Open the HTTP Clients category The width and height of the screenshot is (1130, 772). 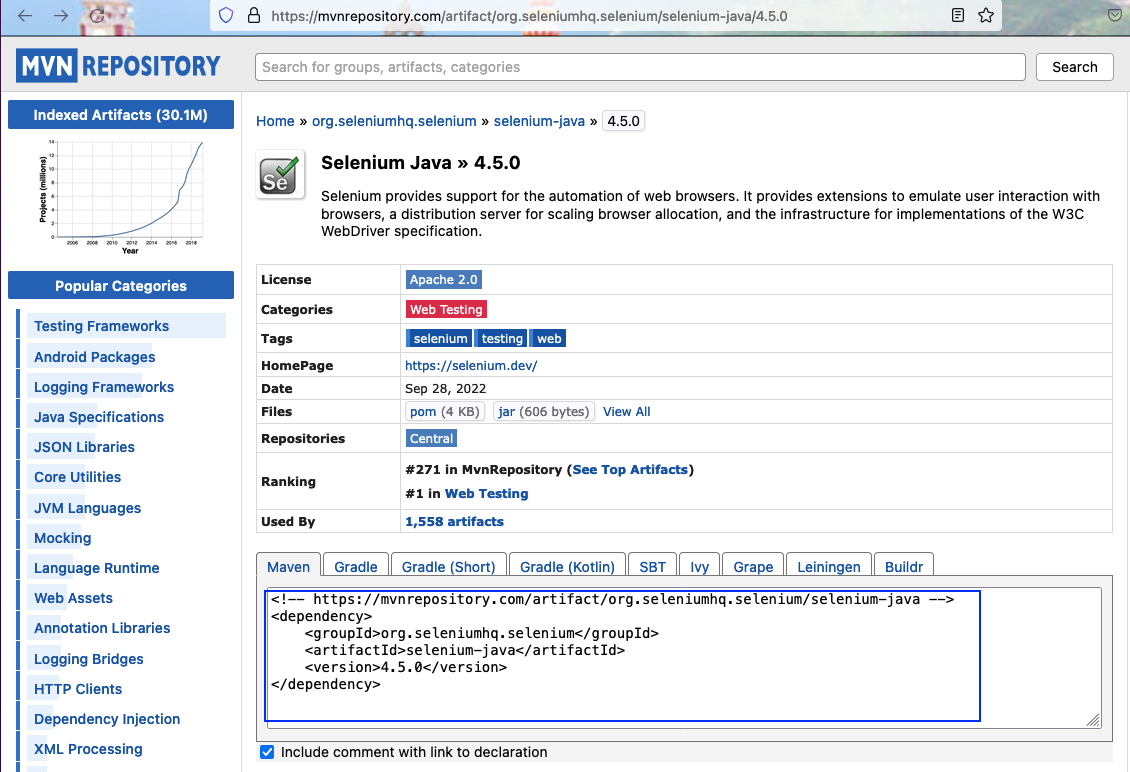78,689
